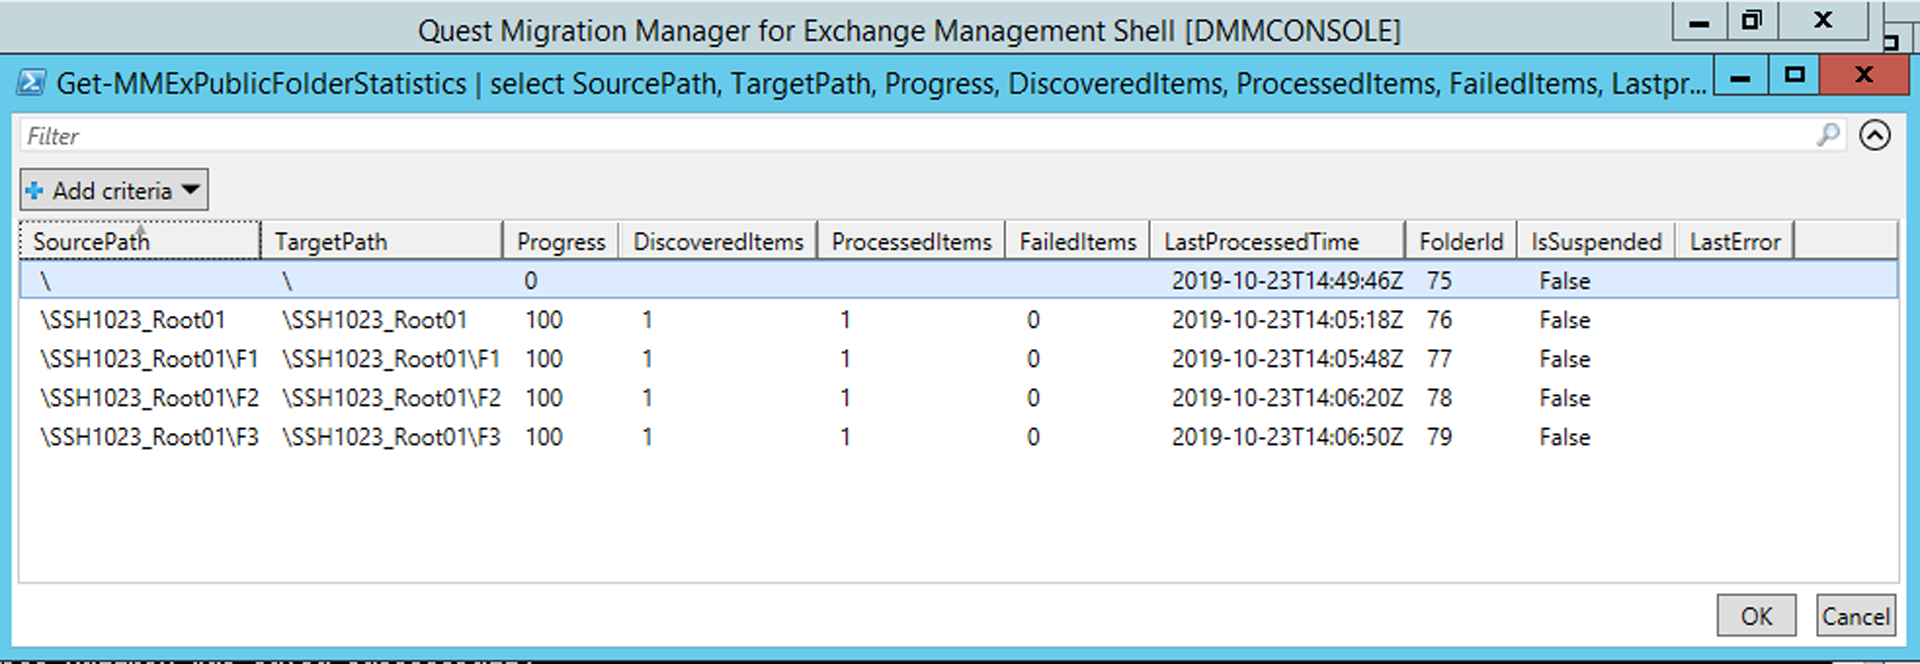Sort by LastError column header

pyautogui.click(x=1735, y=241)
